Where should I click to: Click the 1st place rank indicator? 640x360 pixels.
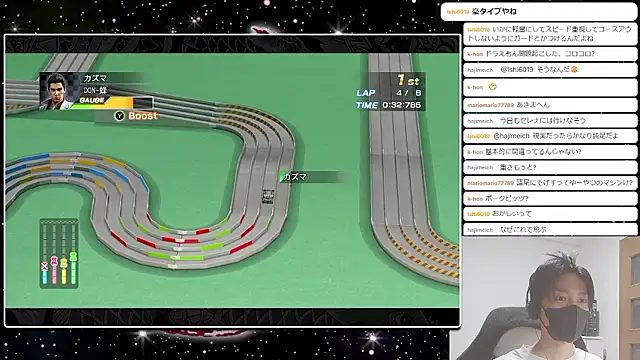409,80
